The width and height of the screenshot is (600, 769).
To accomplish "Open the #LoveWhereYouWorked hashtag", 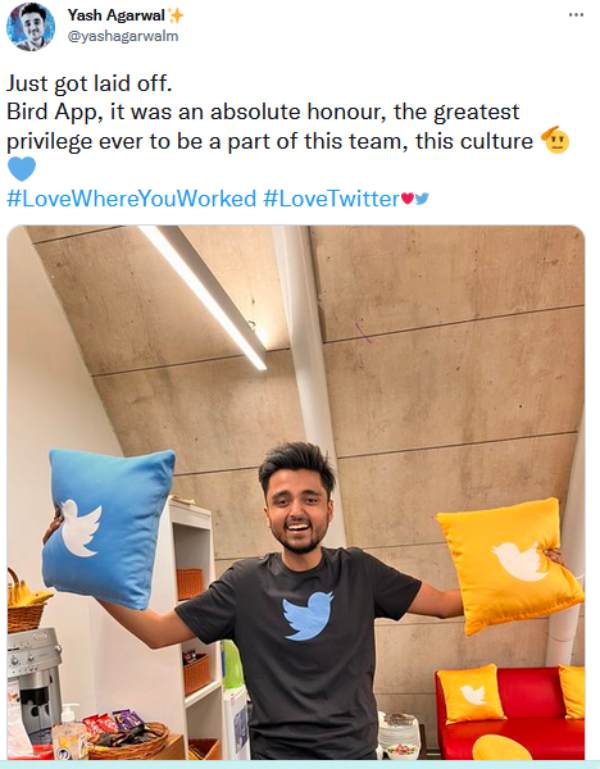I will coord(131,199).
